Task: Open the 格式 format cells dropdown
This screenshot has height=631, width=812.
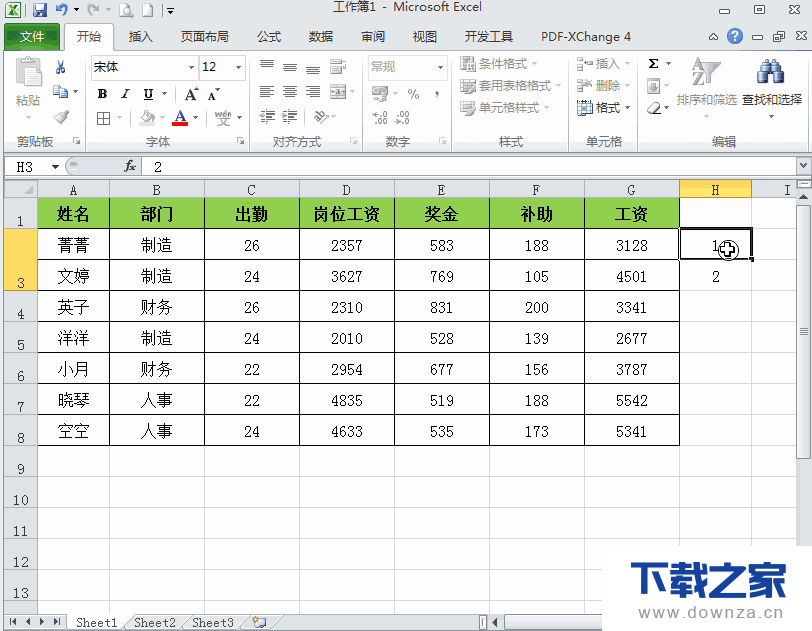Action: (603, 108)
